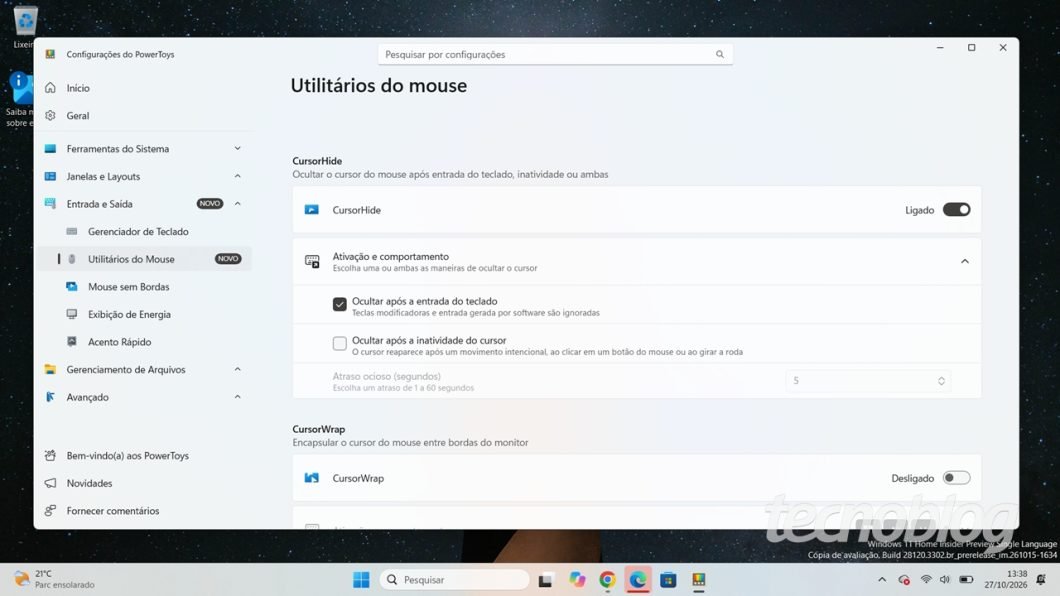The width and height of the screenshot is (1060, 596).
Task: Click the volume icon in system tray
Action: tap(945, 580)
